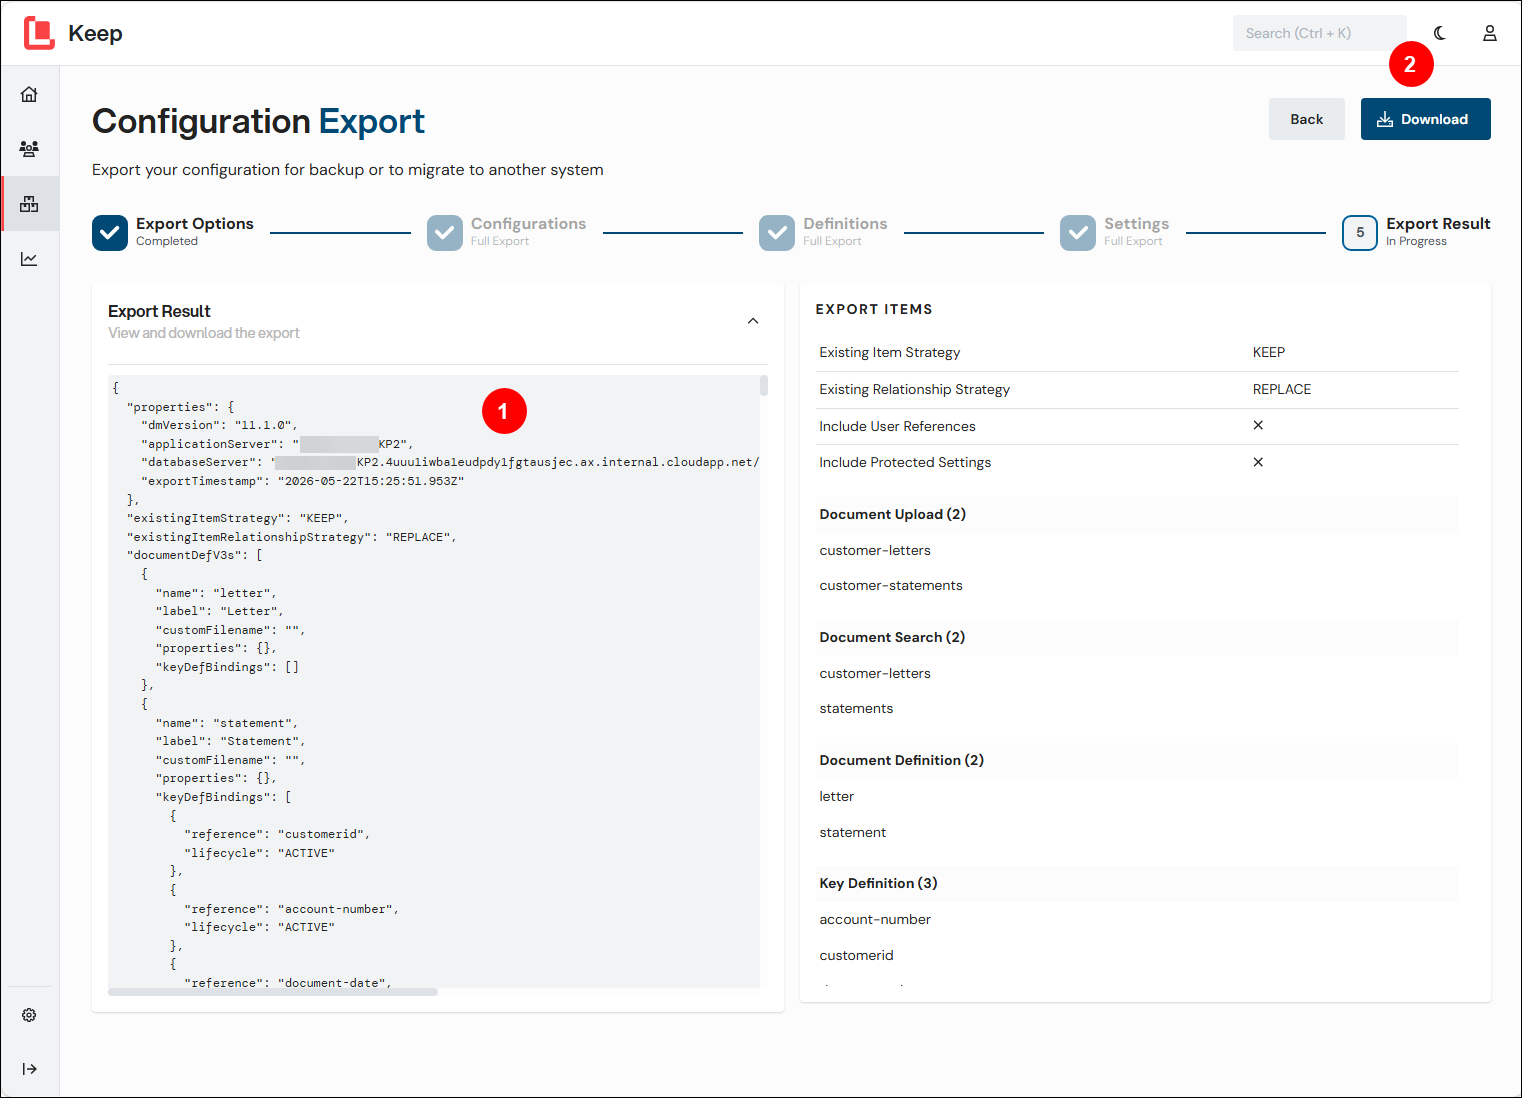Open the user profile icon
Image resolution: width=1522 pixels, height=1098 pixels.
[1489, 33]
